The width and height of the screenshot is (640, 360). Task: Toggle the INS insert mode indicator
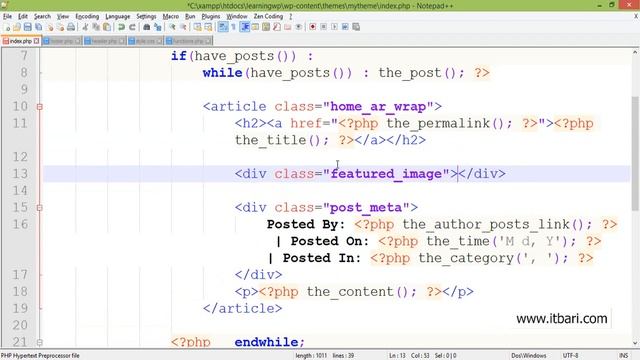click(623, 356)
